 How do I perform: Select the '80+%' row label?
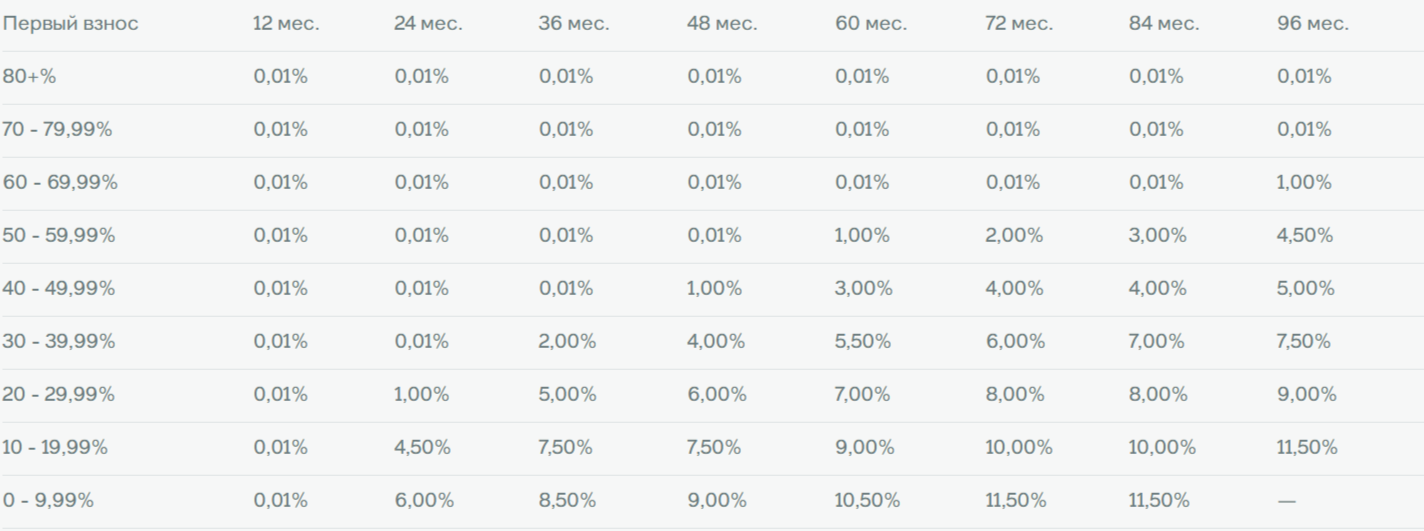[29, 77]
